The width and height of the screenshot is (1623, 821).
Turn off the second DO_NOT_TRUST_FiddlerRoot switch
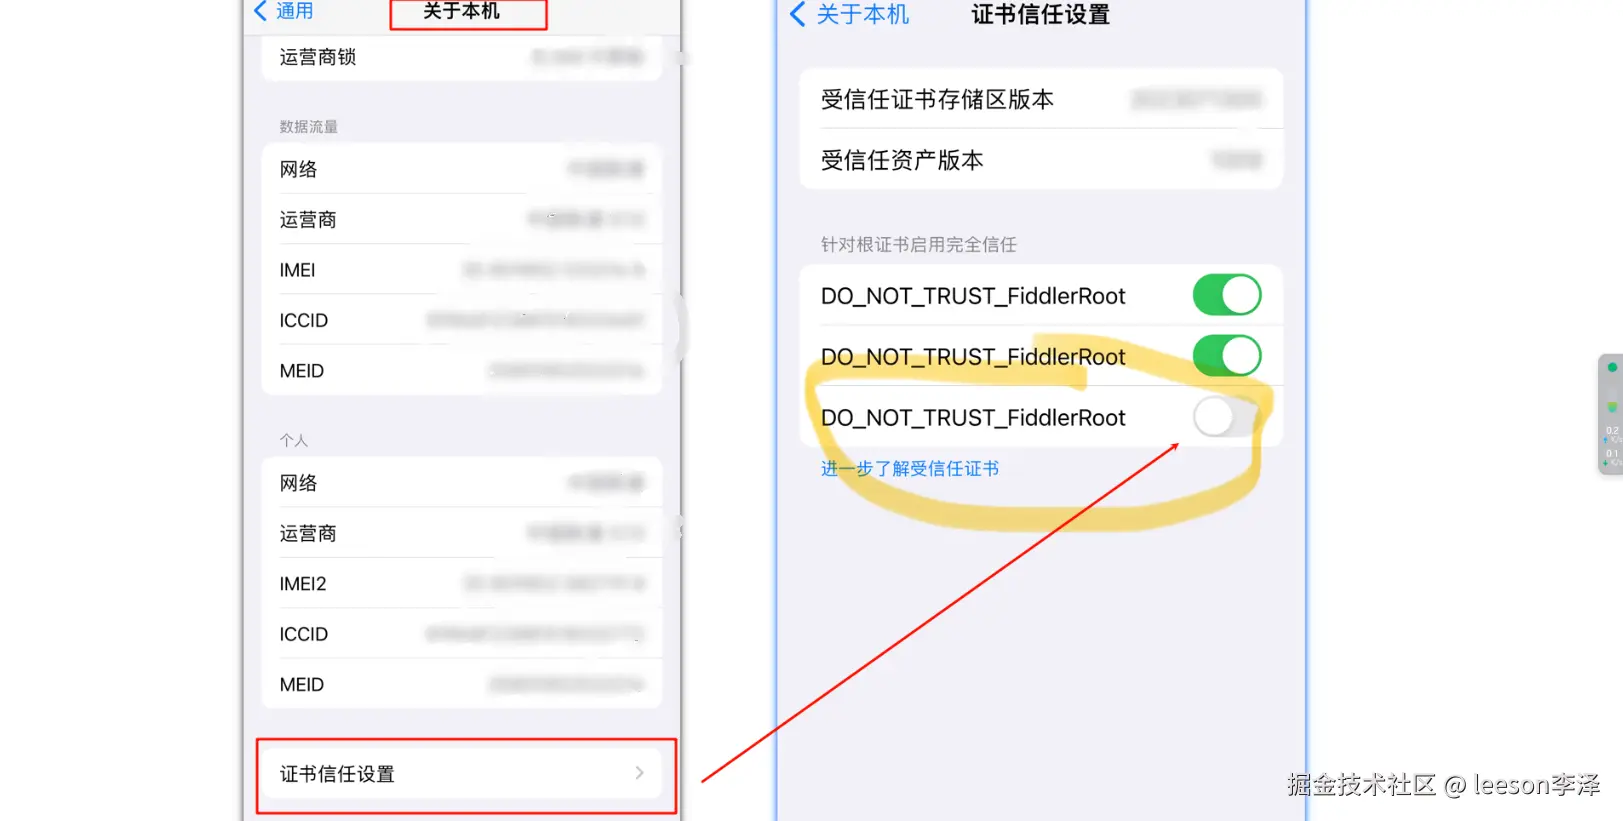(1227, 356)
